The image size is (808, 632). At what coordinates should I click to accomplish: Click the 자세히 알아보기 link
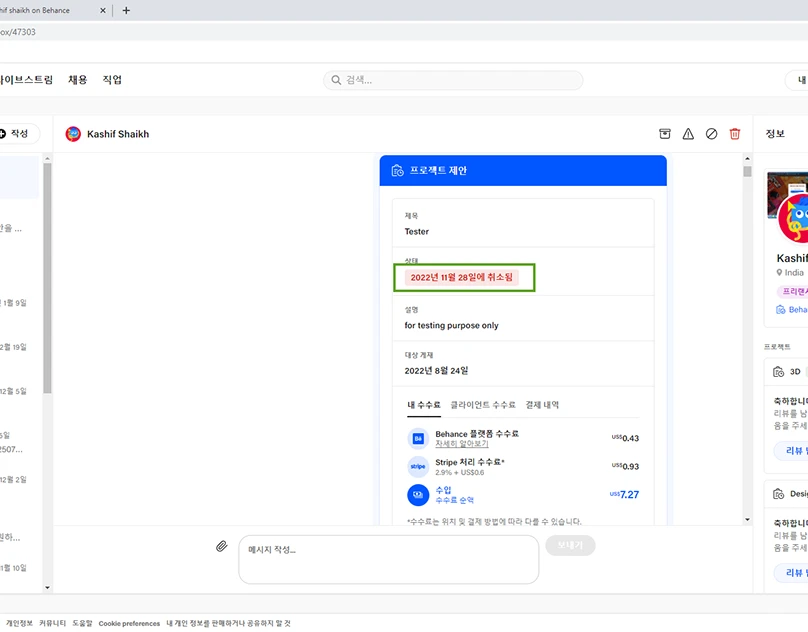click(462, 443)
